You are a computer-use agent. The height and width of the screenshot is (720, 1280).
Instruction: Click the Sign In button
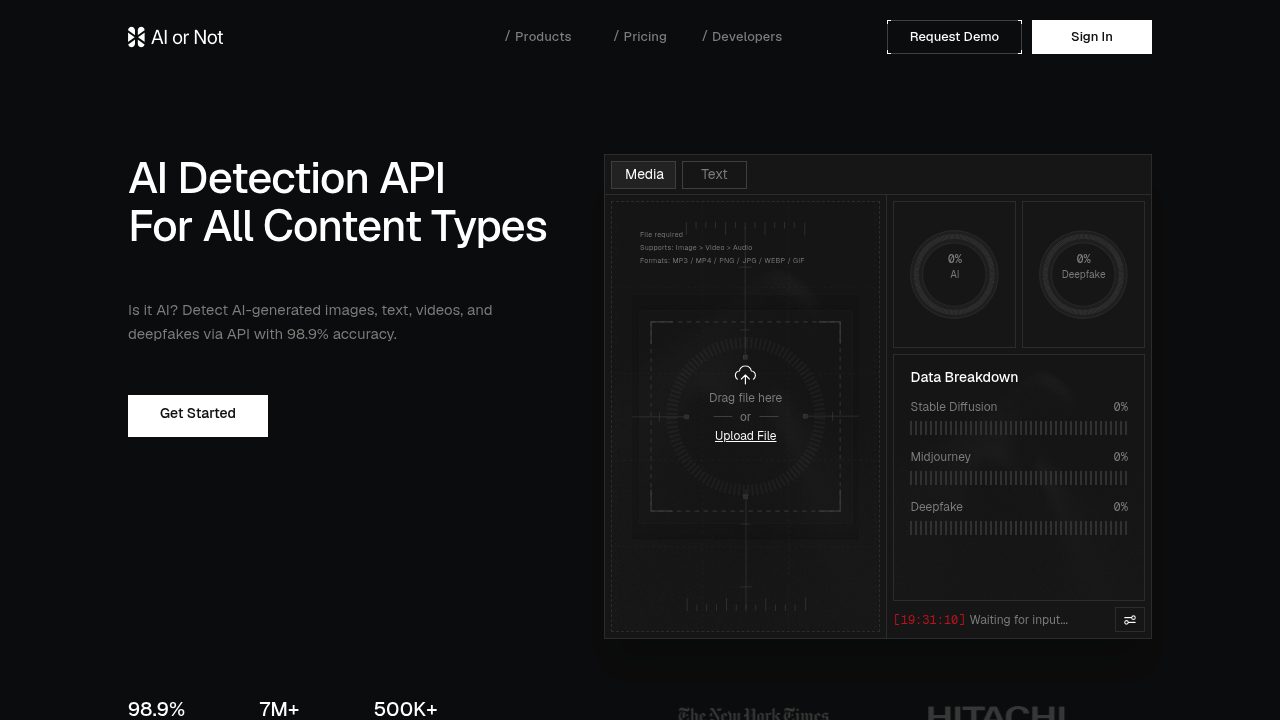[1092, 37]
